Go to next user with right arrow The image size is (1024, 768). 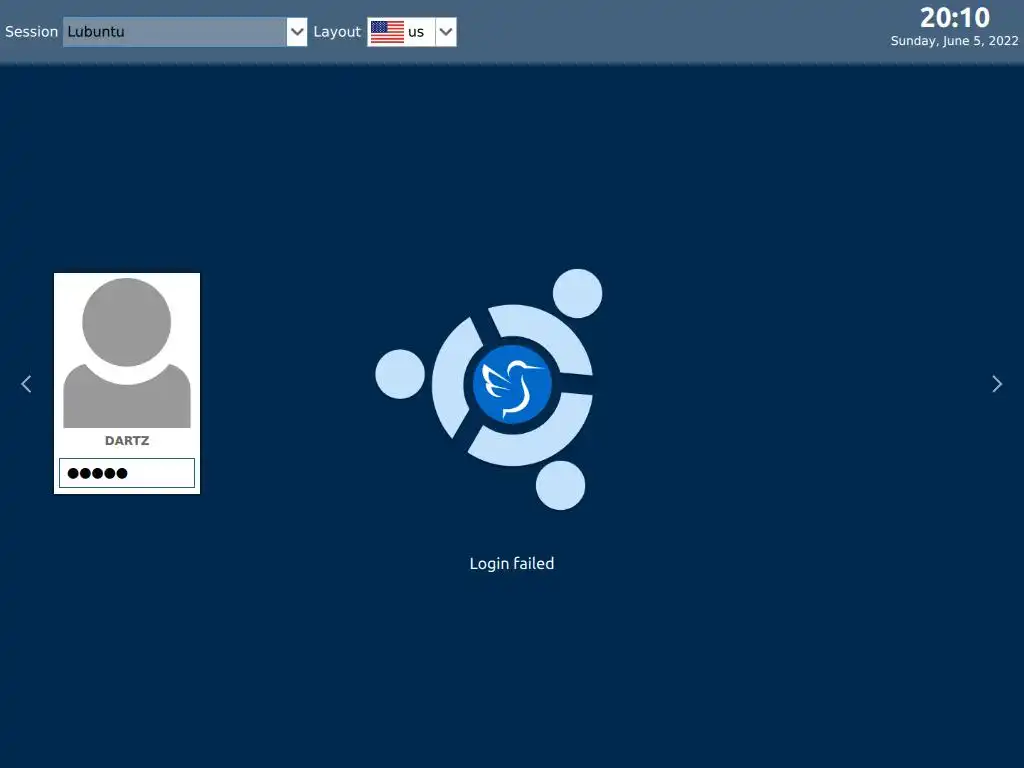997,384
